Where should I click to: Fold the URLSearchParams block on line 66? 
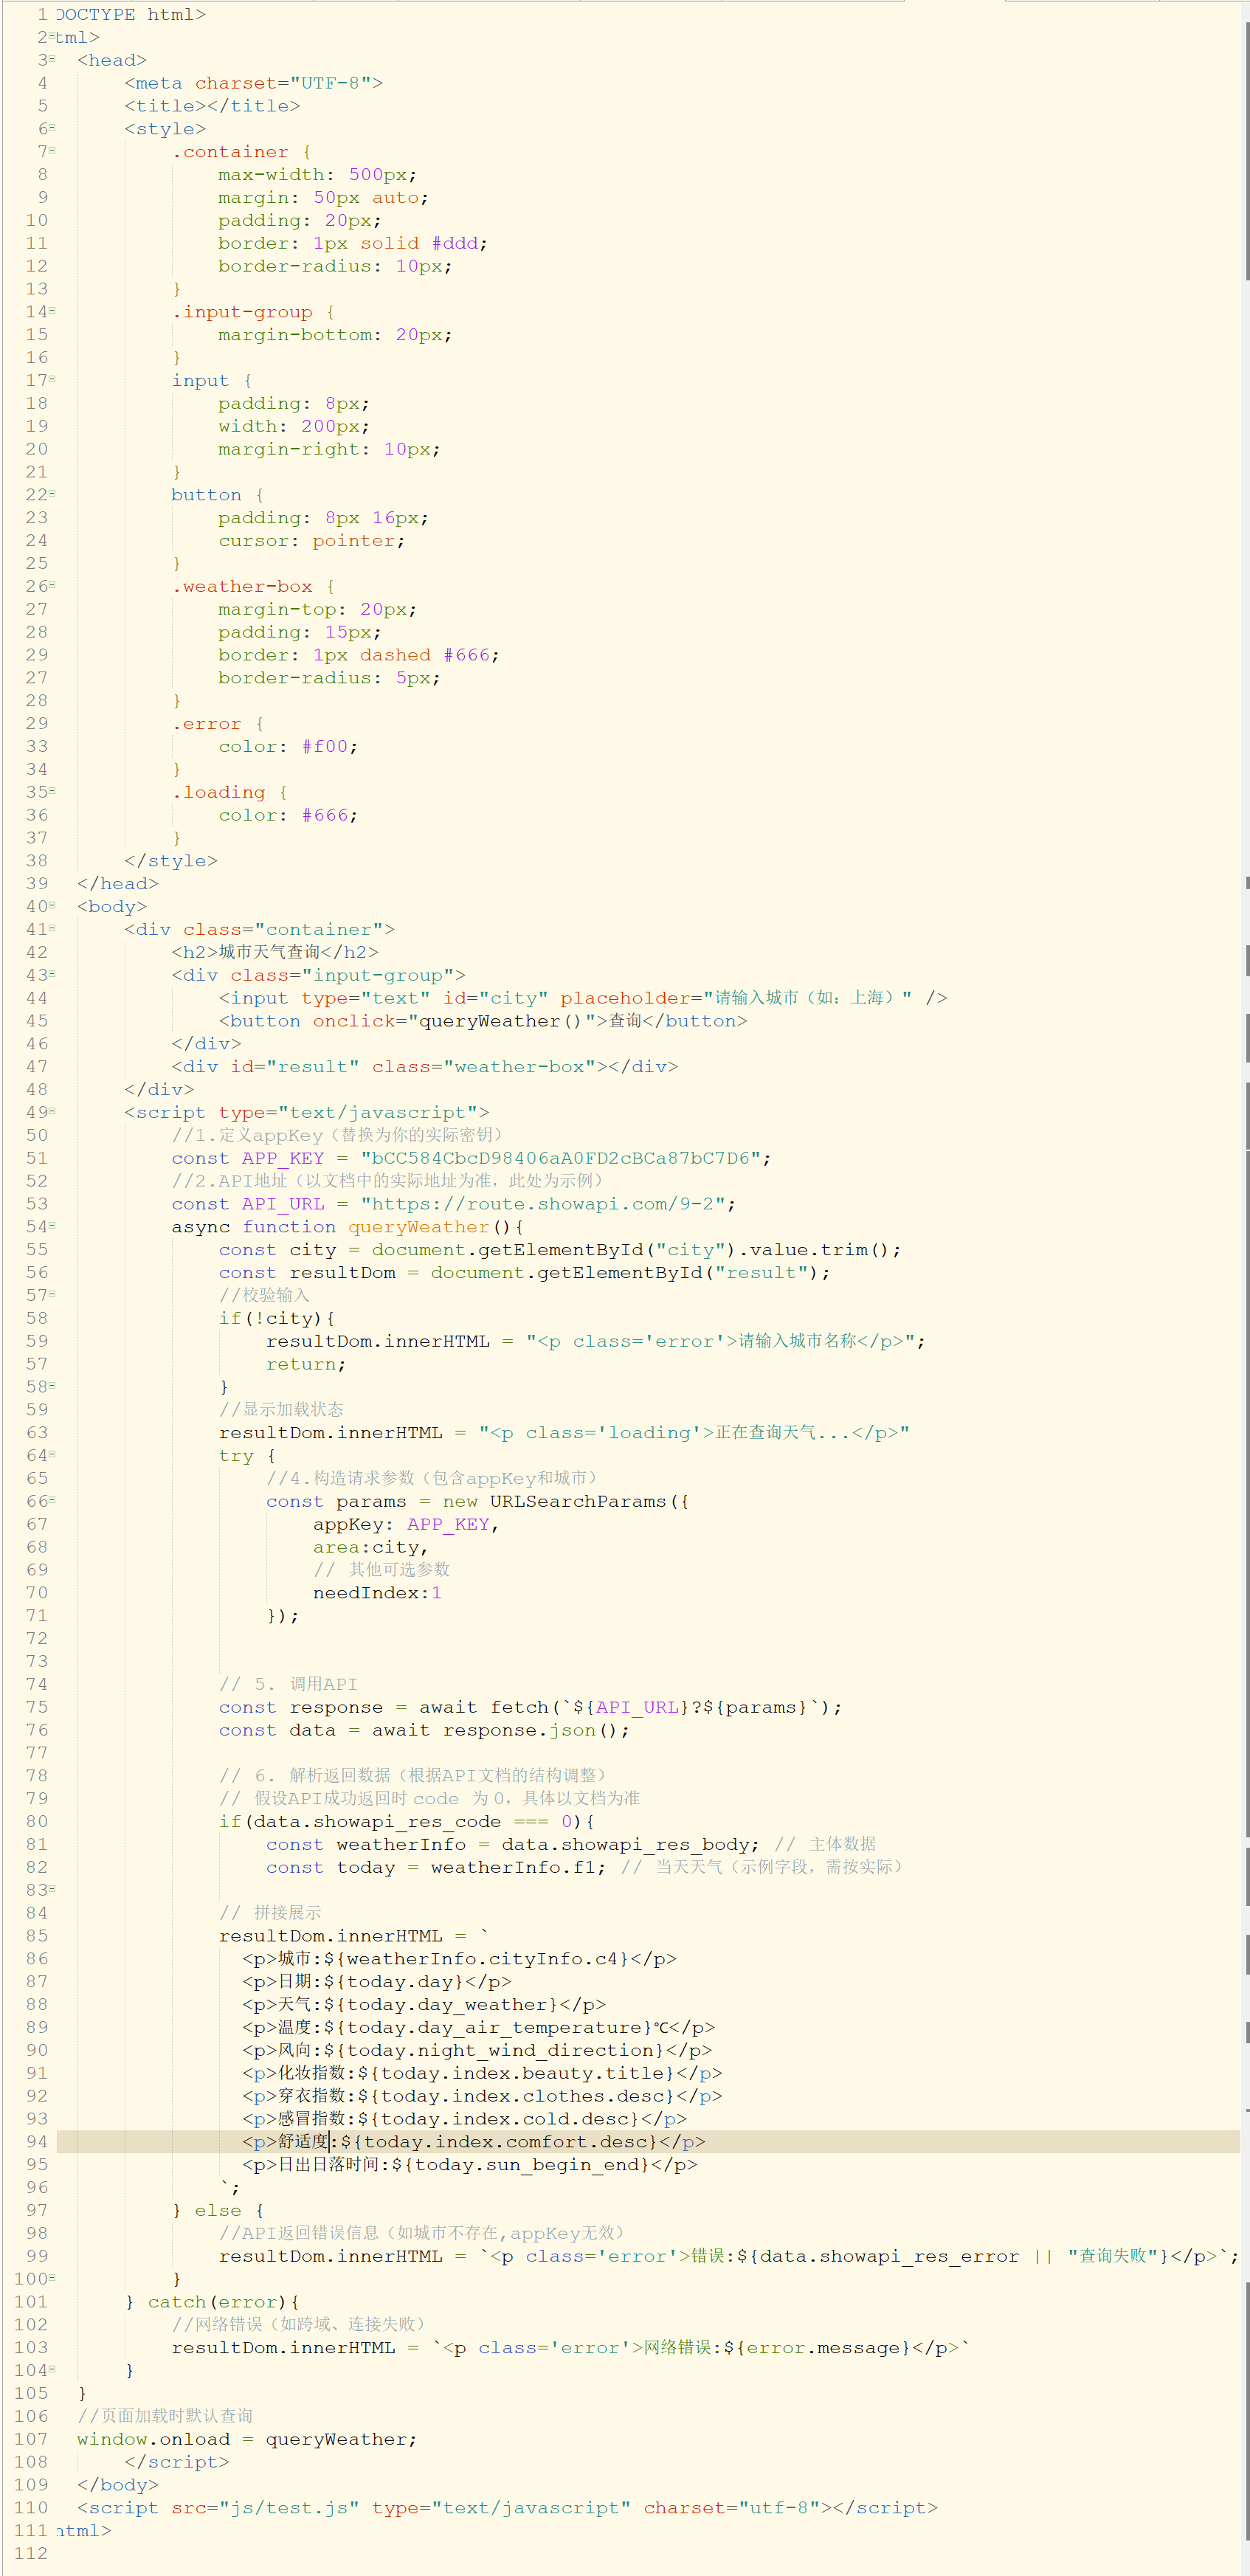tap(52, 1501)
